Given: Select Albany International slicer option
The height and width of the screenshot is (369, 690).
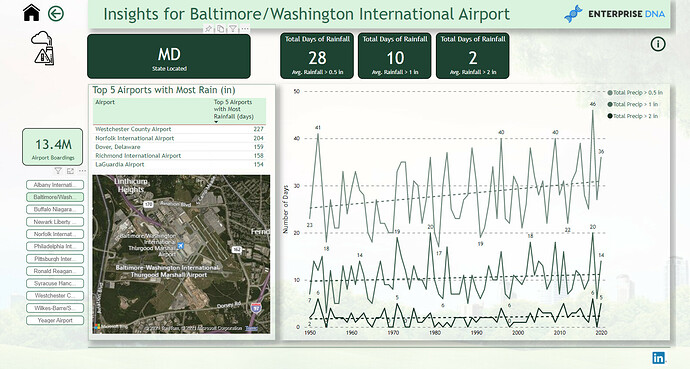Looking at the screenshot, I should pyautogui.click(x=55, y=185).
